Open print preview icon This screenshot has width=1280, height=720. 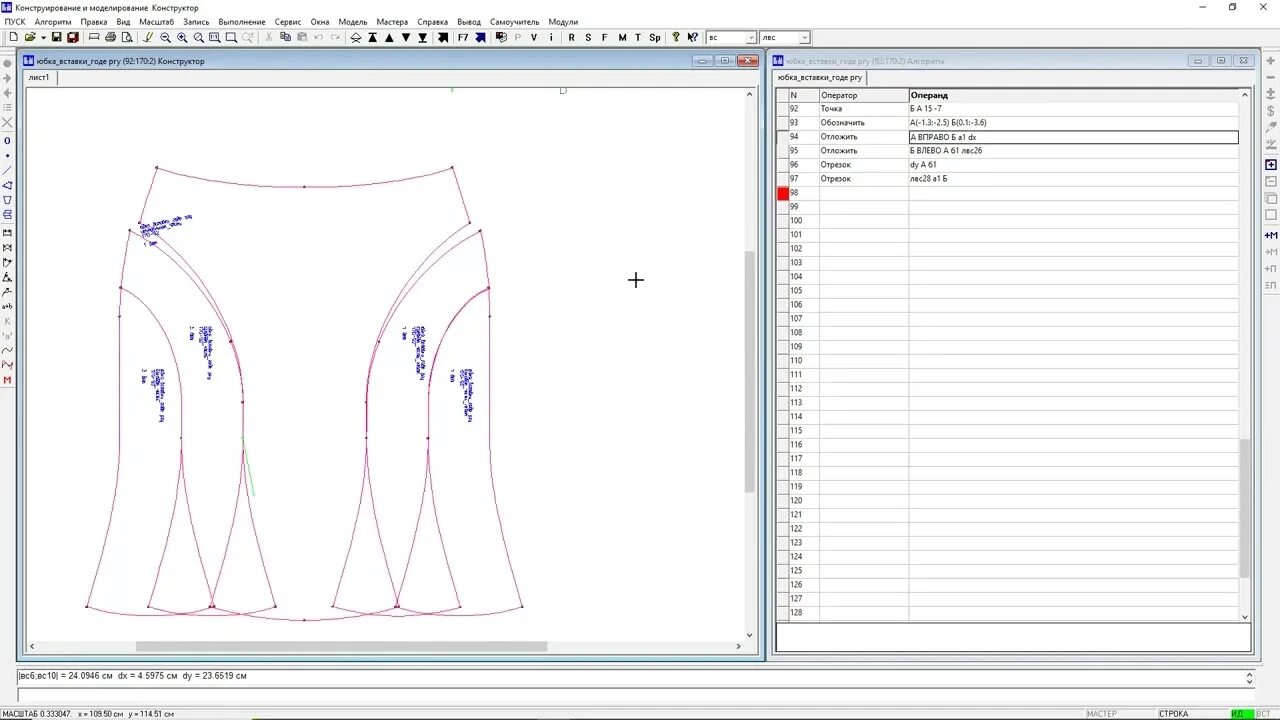point(126,37)
